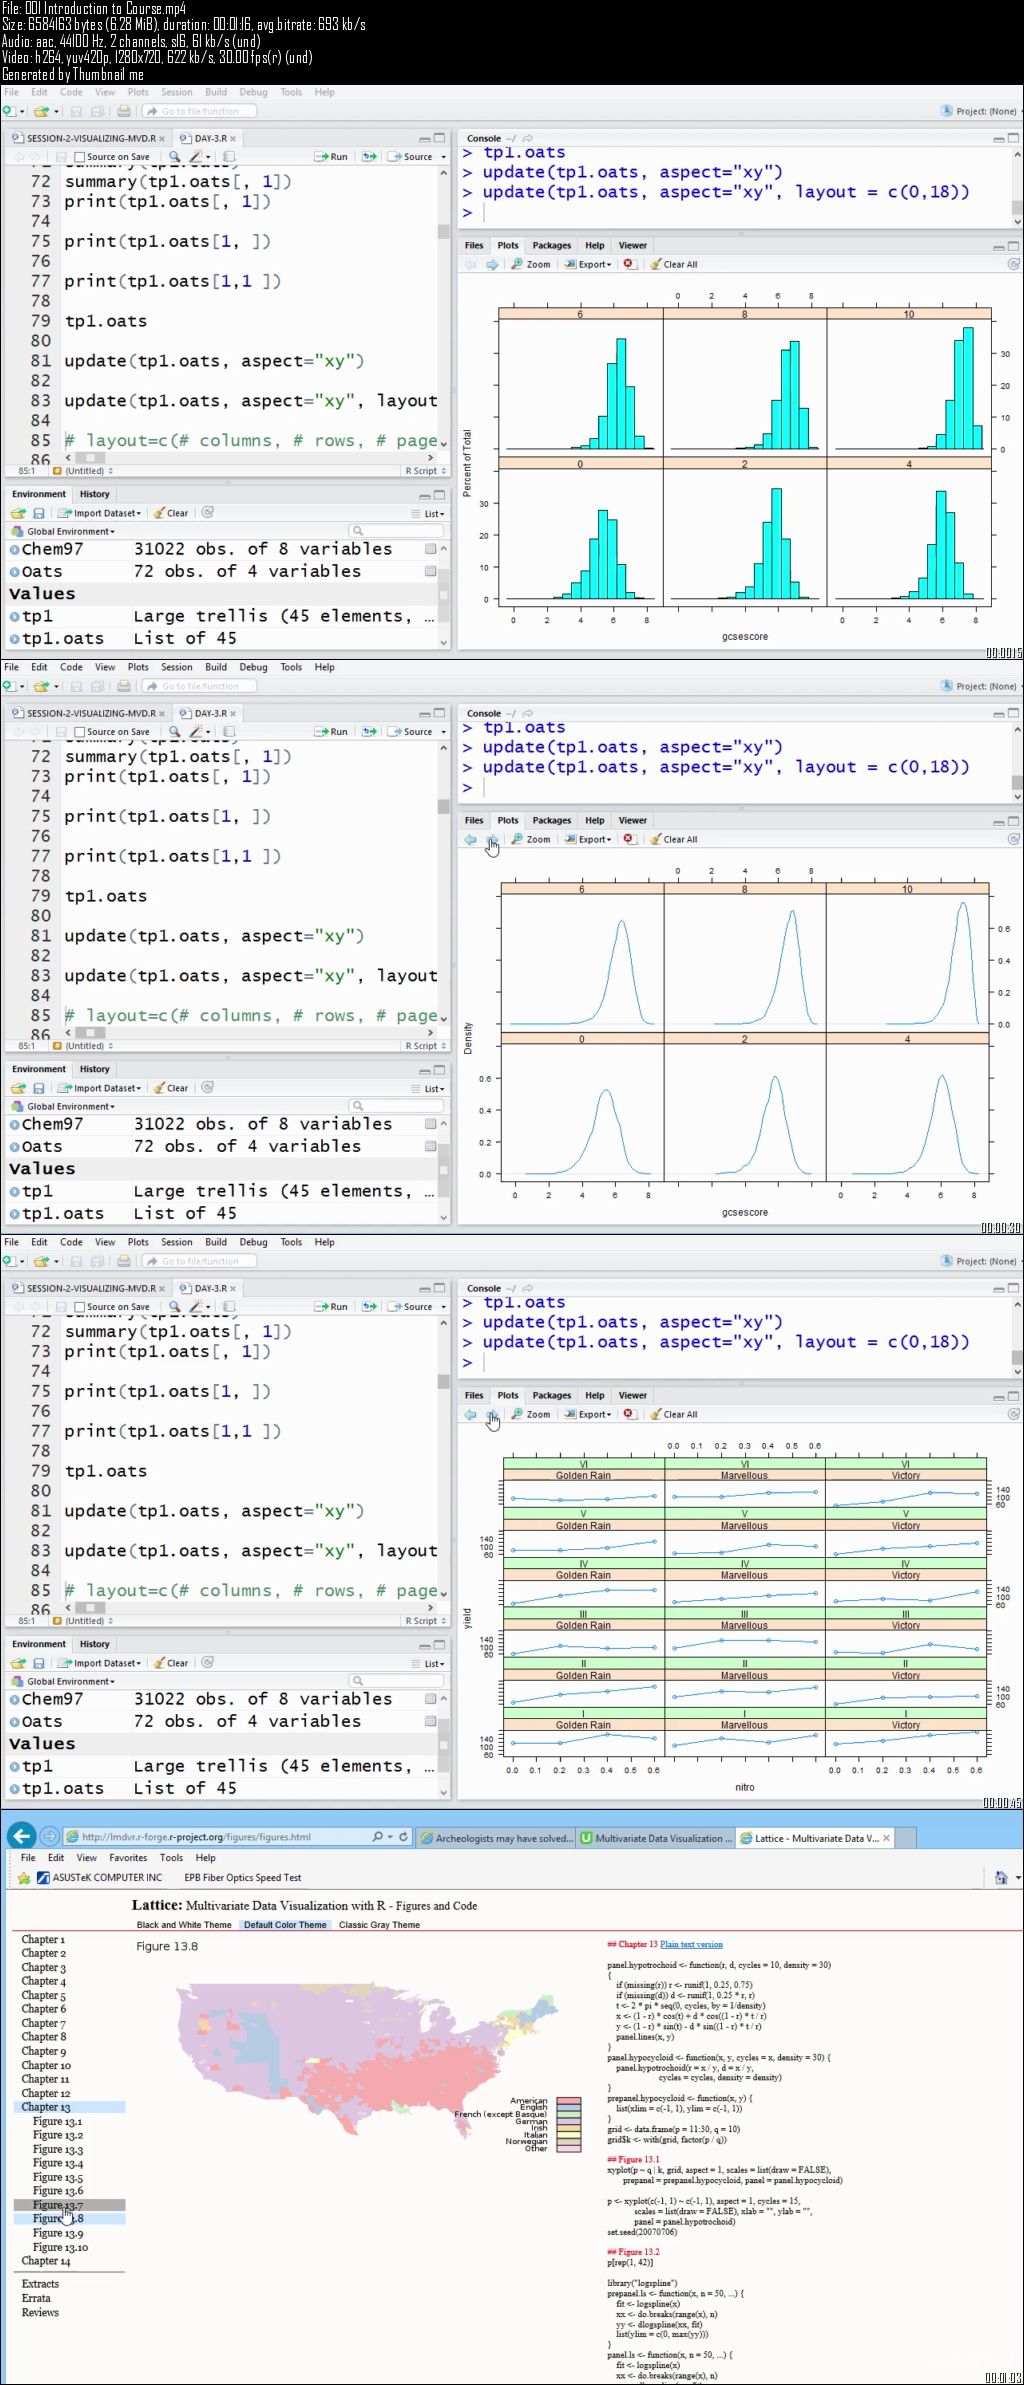Remove current plot via red X in histogram frame

coord(628,264)
